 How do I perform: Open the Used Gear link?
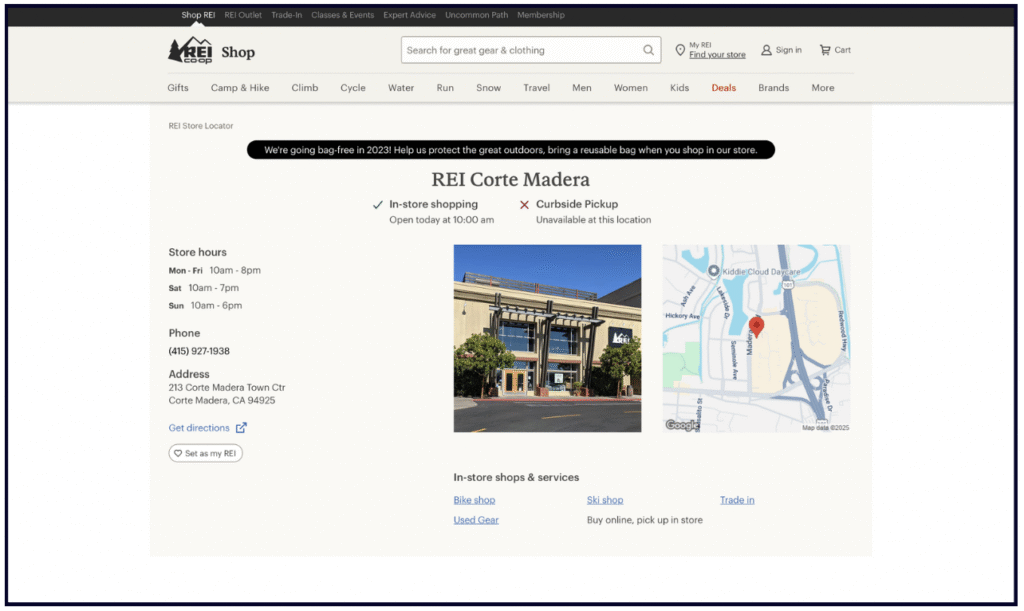coord(476,520)
